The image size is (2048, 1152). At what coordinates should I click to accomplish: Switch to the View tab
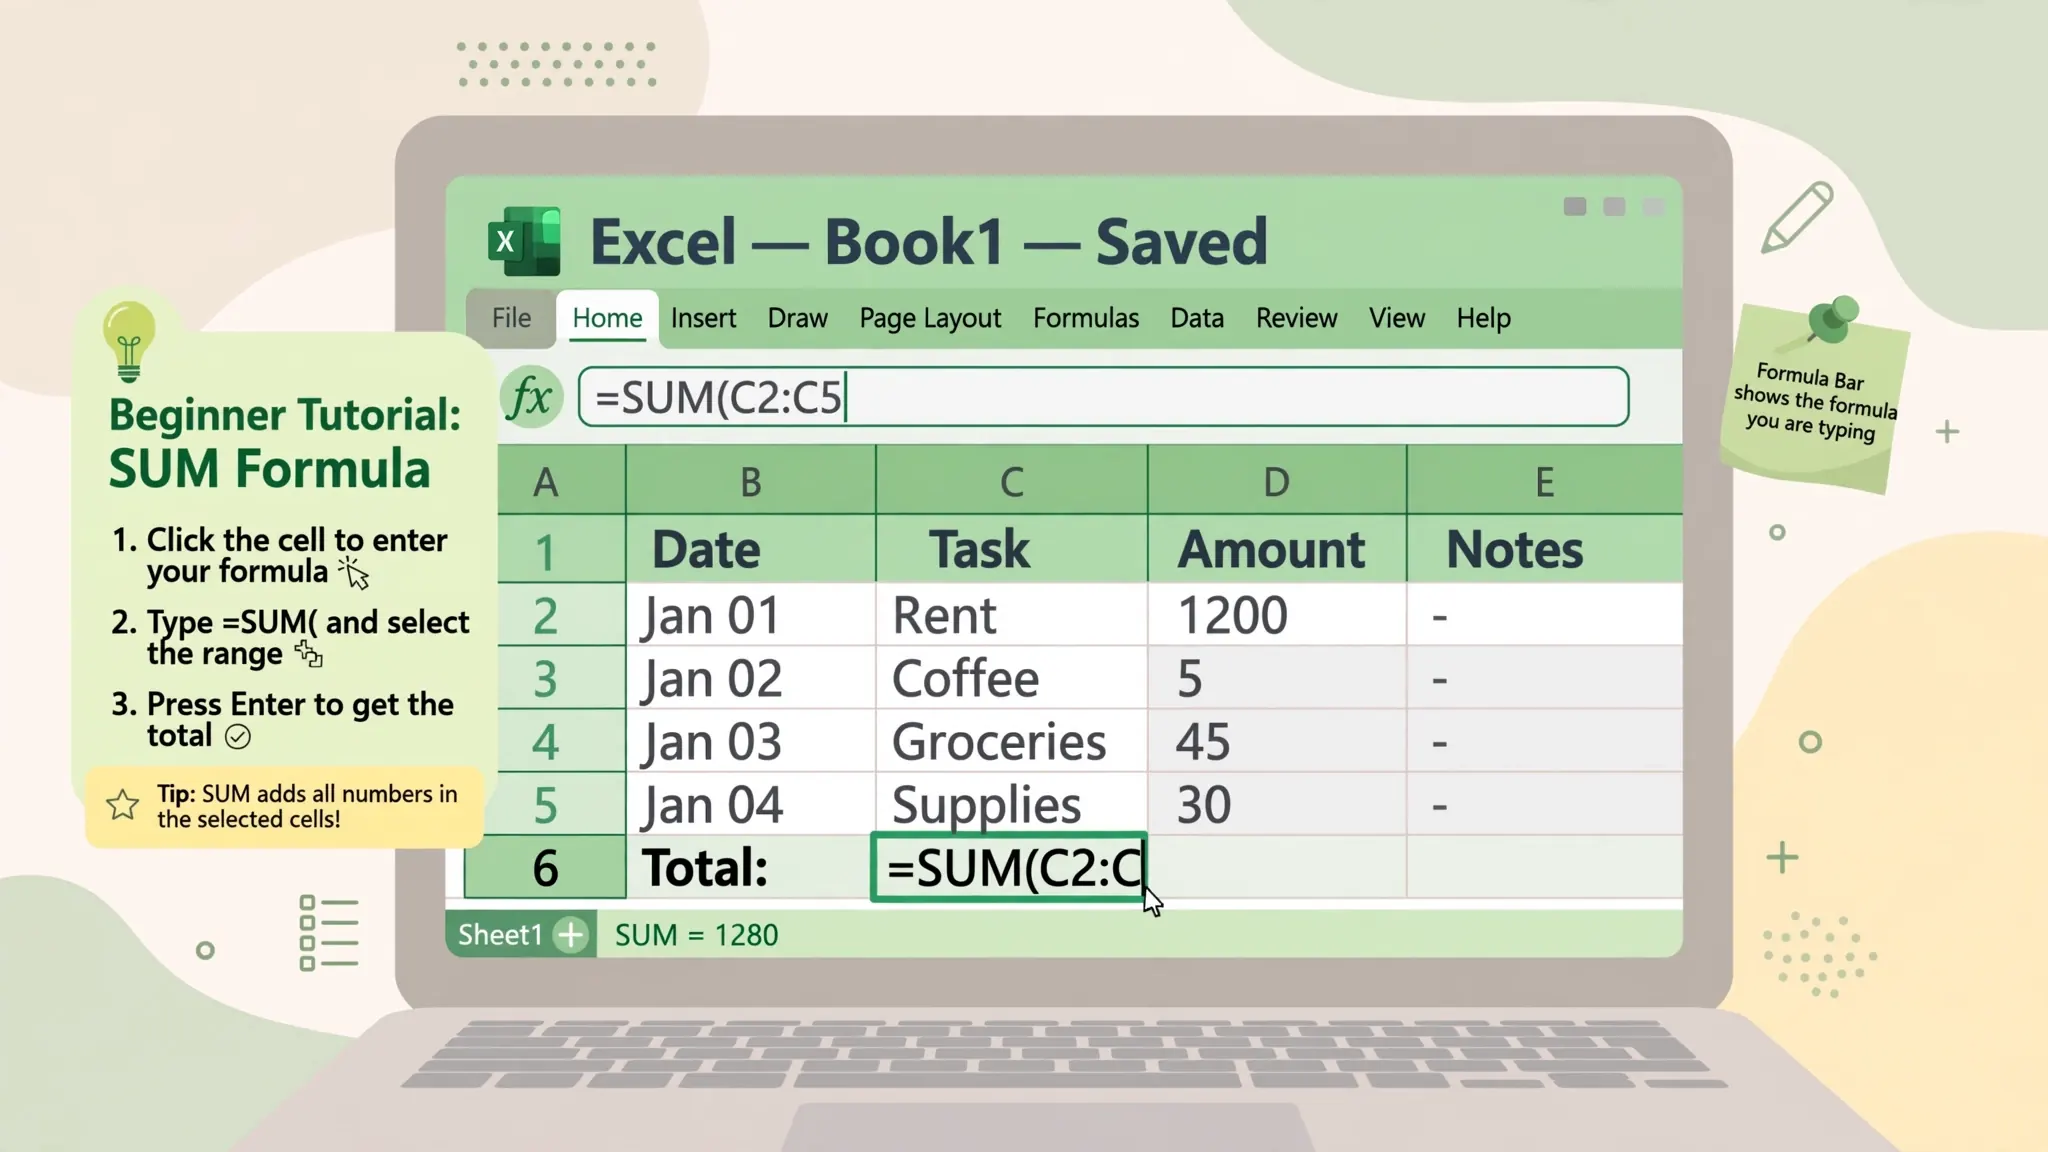[1396, 318]
